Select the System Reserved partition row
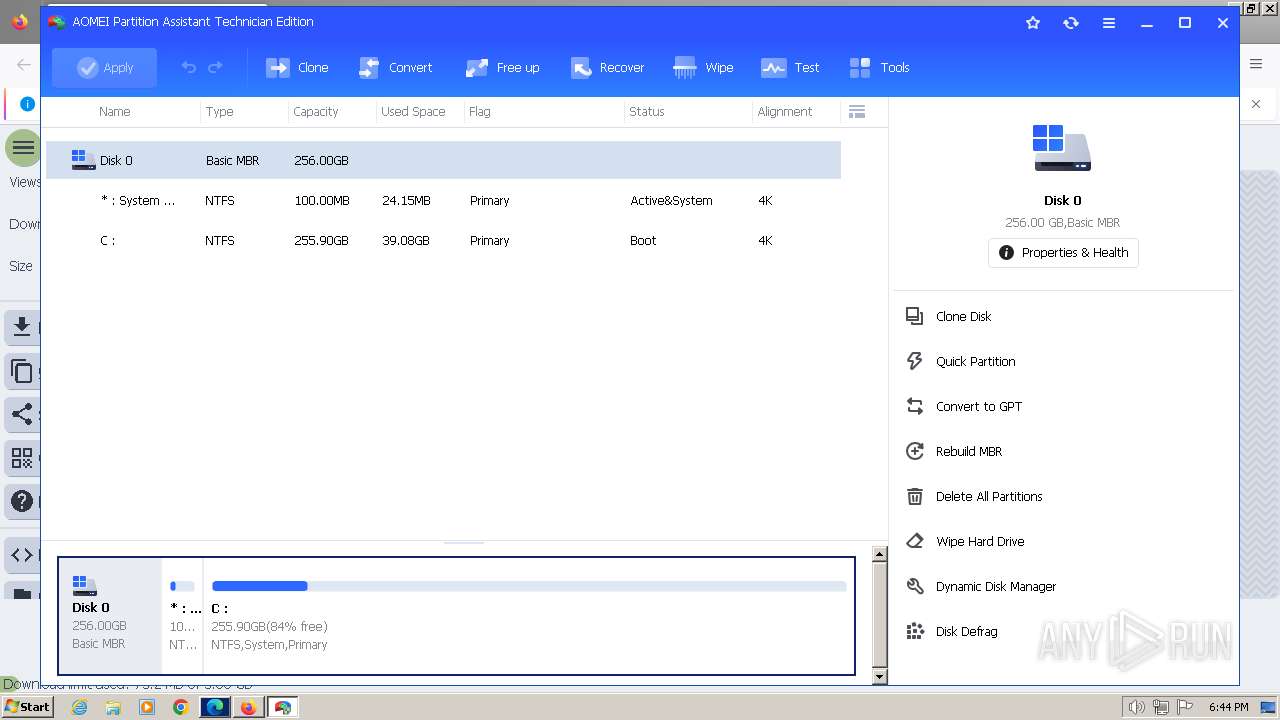Image resolution: width=1280 pixels, height=720 pixels. coord(443,200)
